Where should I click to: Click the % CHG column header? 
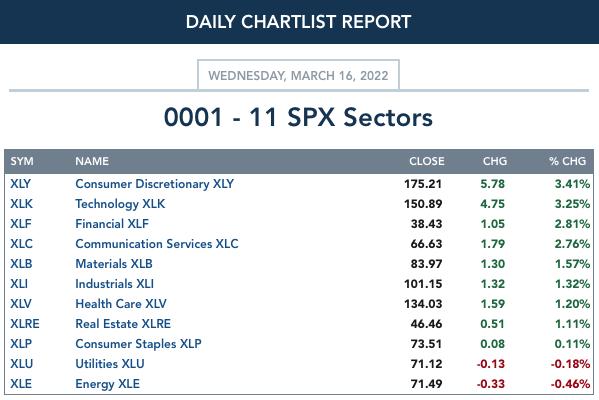point(567,161)
